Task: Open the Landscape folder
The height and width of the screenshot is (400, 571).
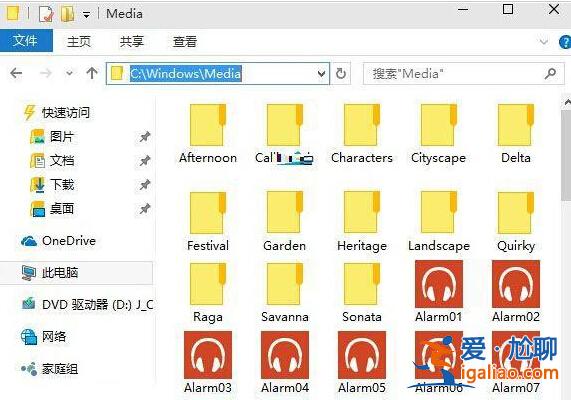Action: [x=438, y=221]
